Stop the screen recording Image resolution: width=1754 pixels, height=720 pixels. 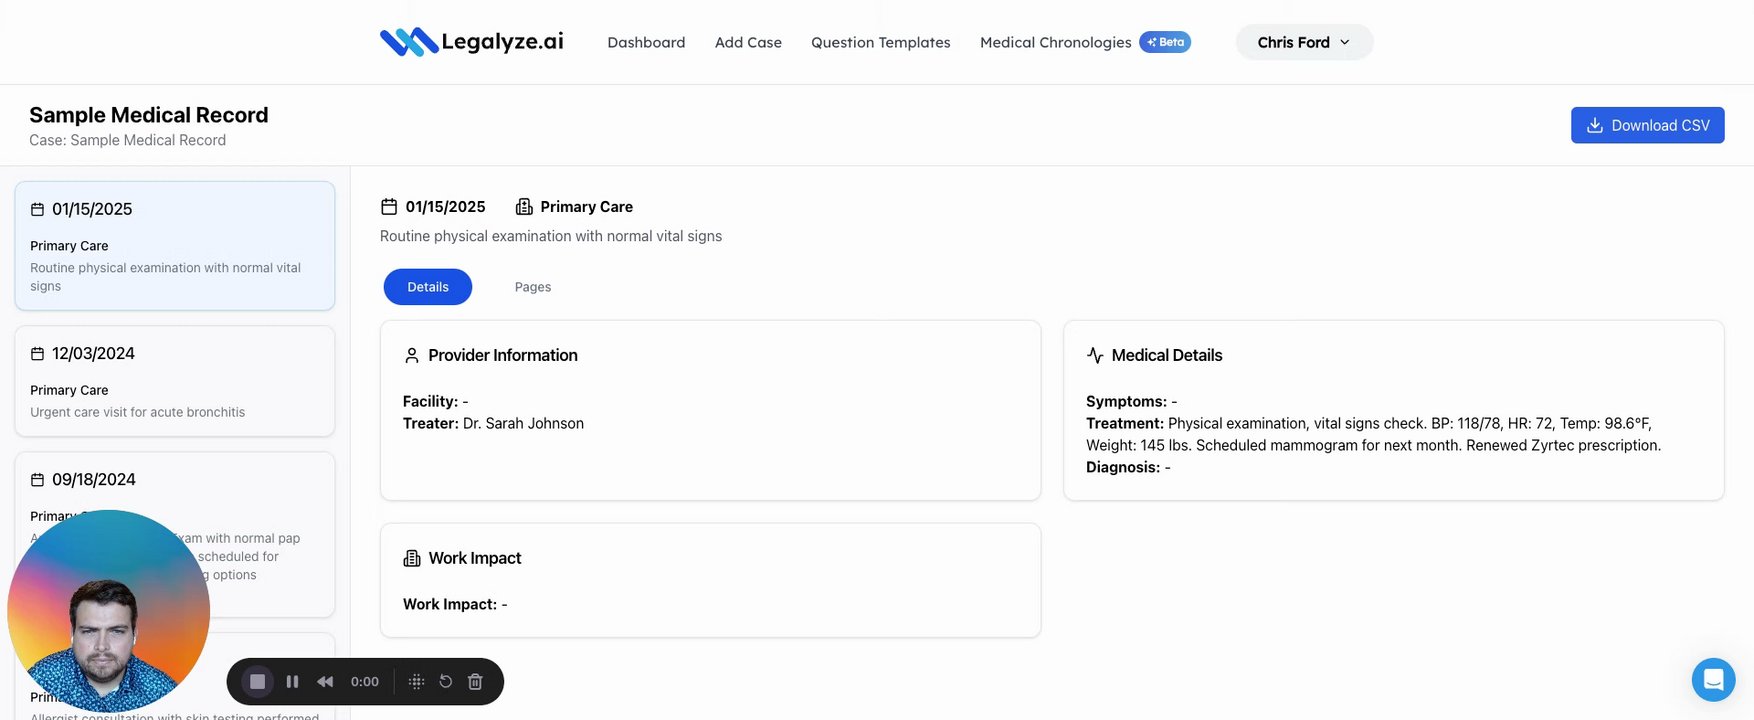[257, 682]
